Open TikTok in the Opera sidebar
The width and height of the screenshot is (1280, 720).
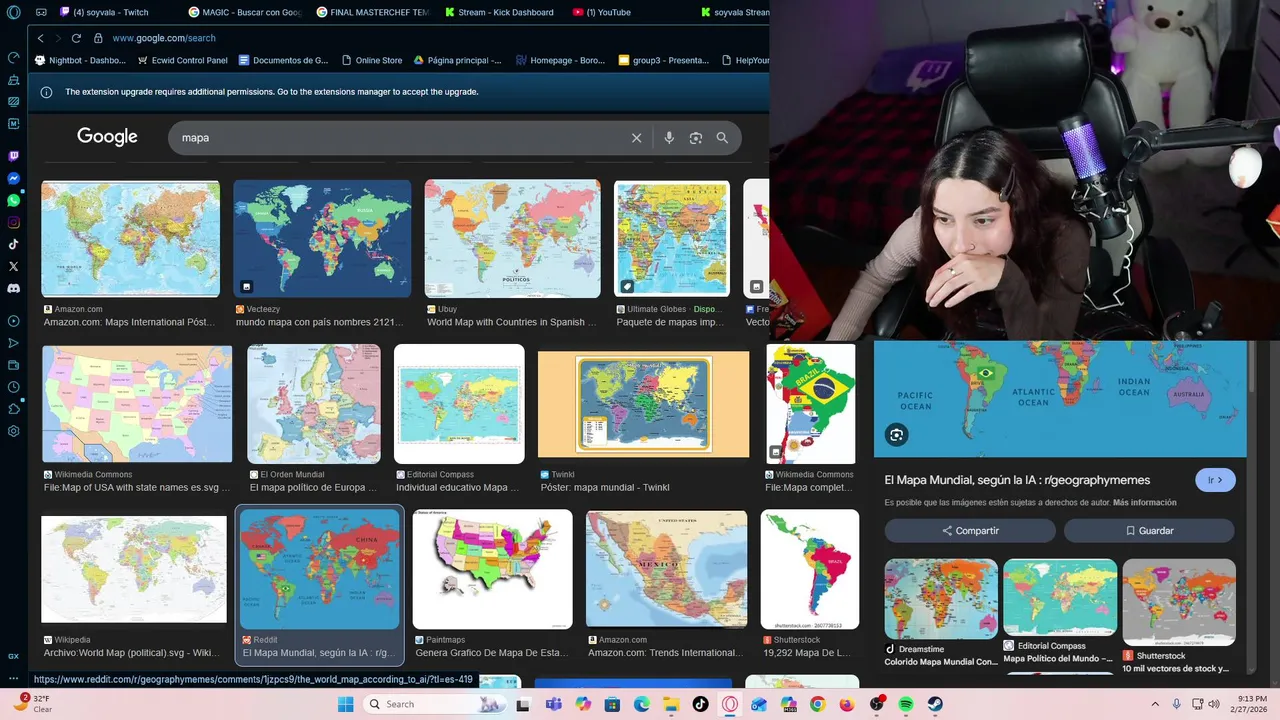pyautogui.click(x=14, y=244)
